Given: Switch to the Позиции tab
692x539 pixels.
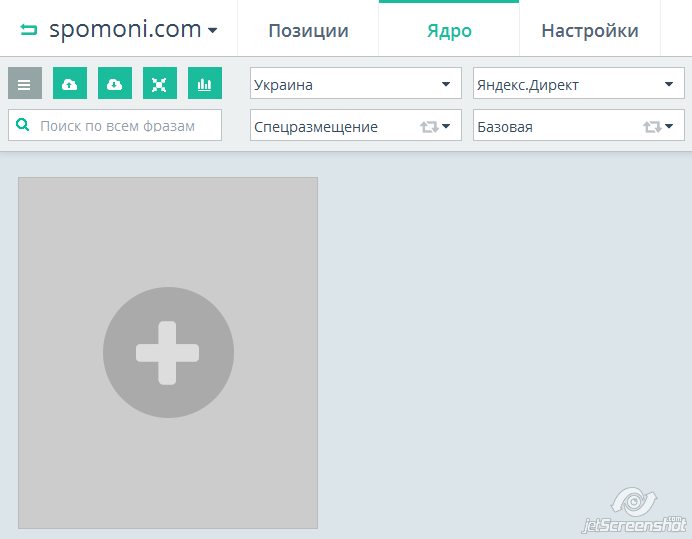Looking at the screenshot, I should [308, 30].
